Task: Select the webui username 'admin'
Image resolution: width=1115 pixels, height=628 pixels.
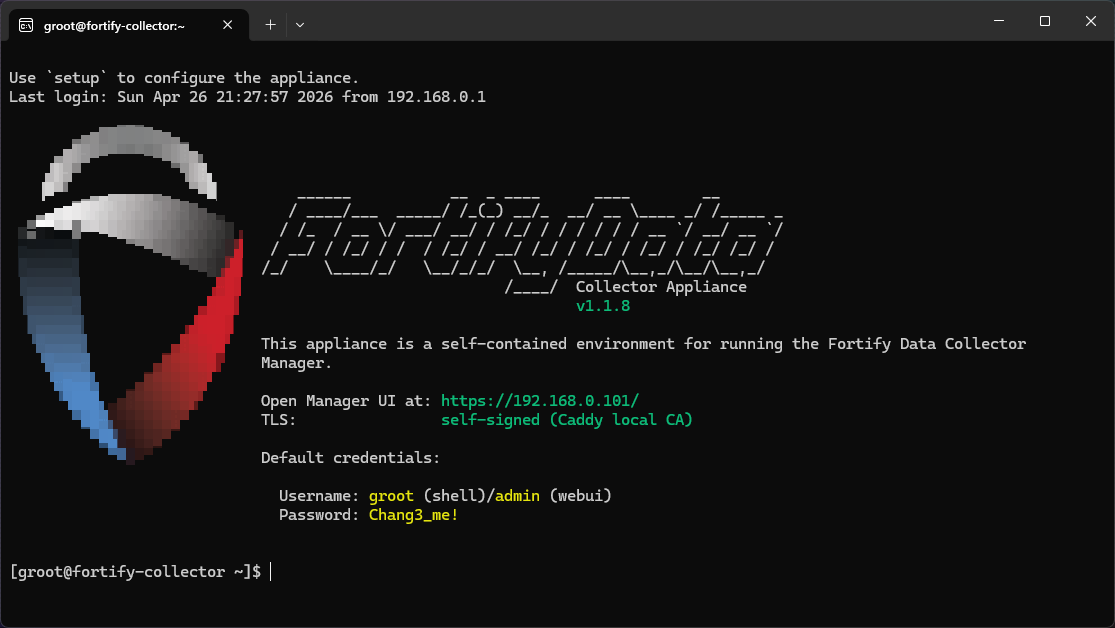Action: (x=517, y=496)
